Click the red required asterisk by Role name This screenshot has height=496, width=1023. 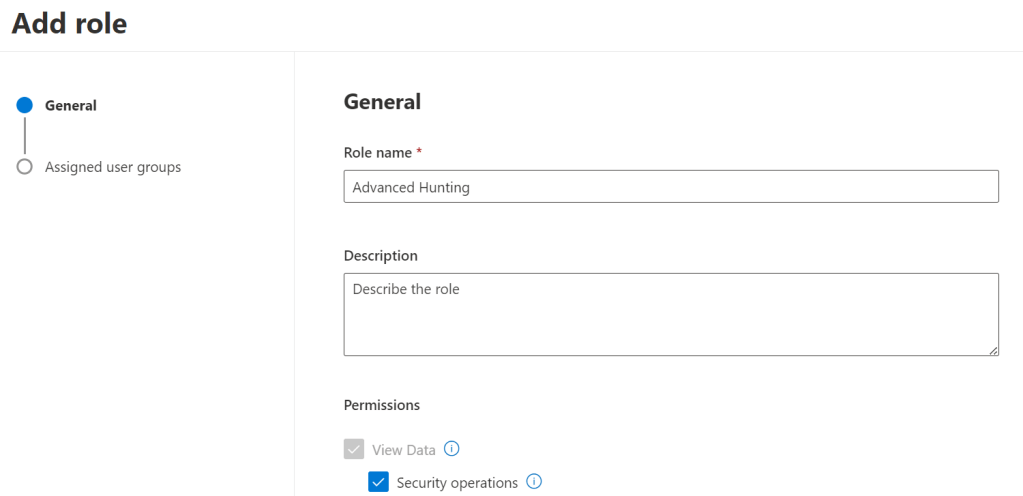tap(419, 152)
